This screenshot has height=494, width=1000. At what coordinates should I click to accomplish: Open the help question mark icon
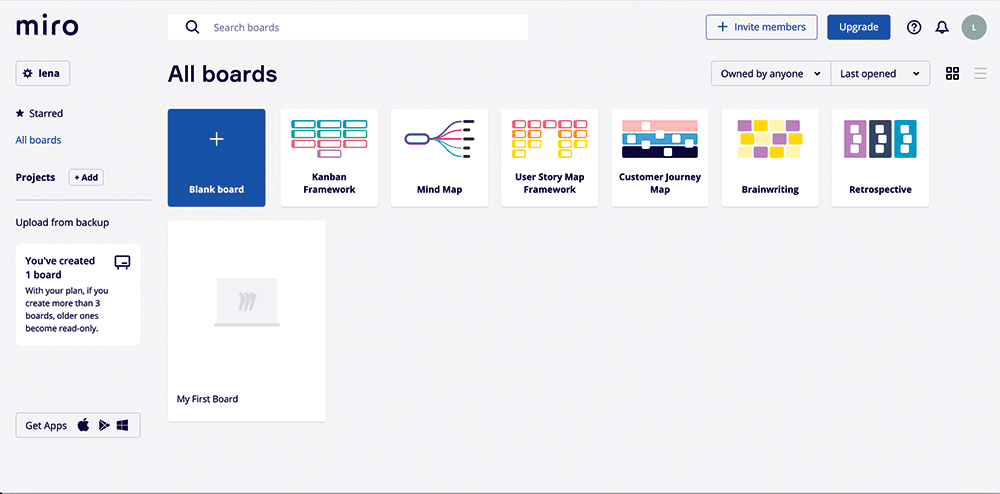pyautogui.click(x=914, y=28)
